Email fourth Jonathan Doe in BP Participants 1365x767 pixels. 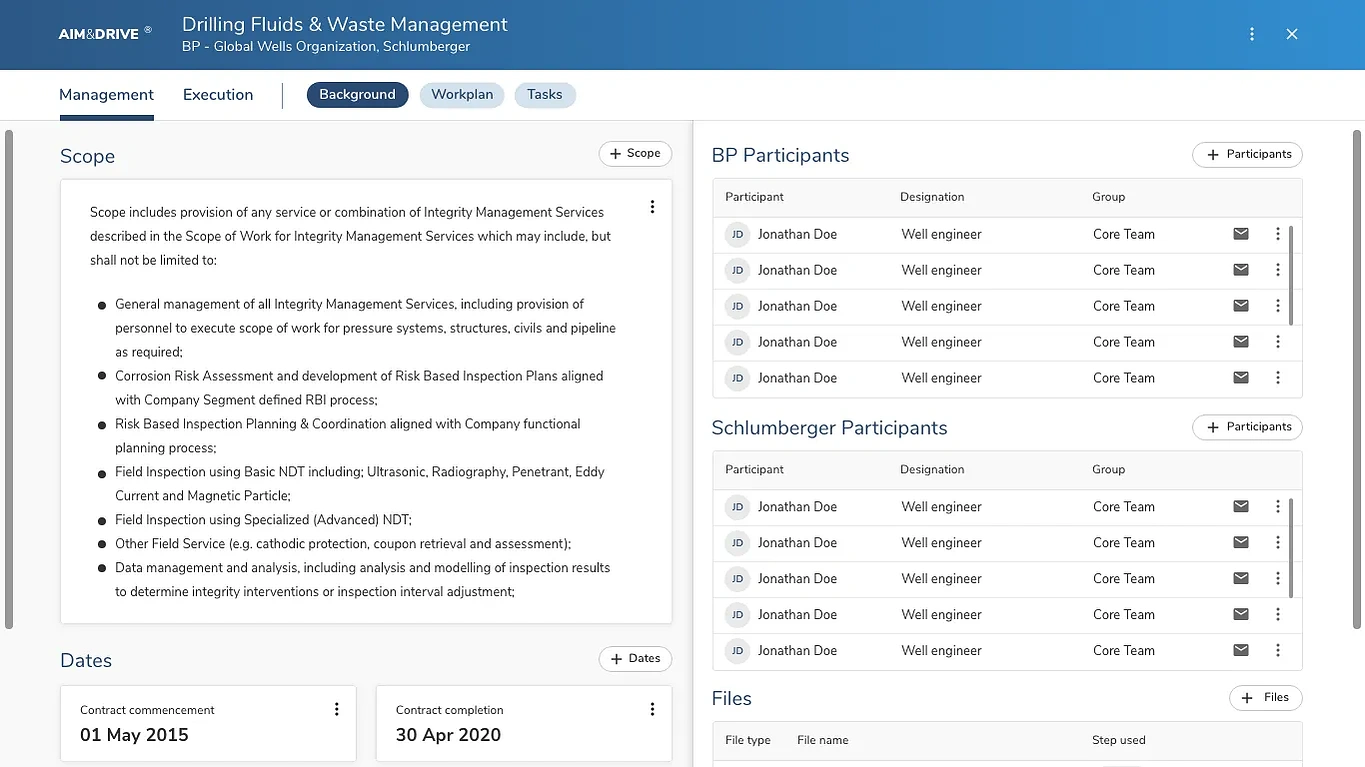pyautogui.click(x=1241, y=342)
